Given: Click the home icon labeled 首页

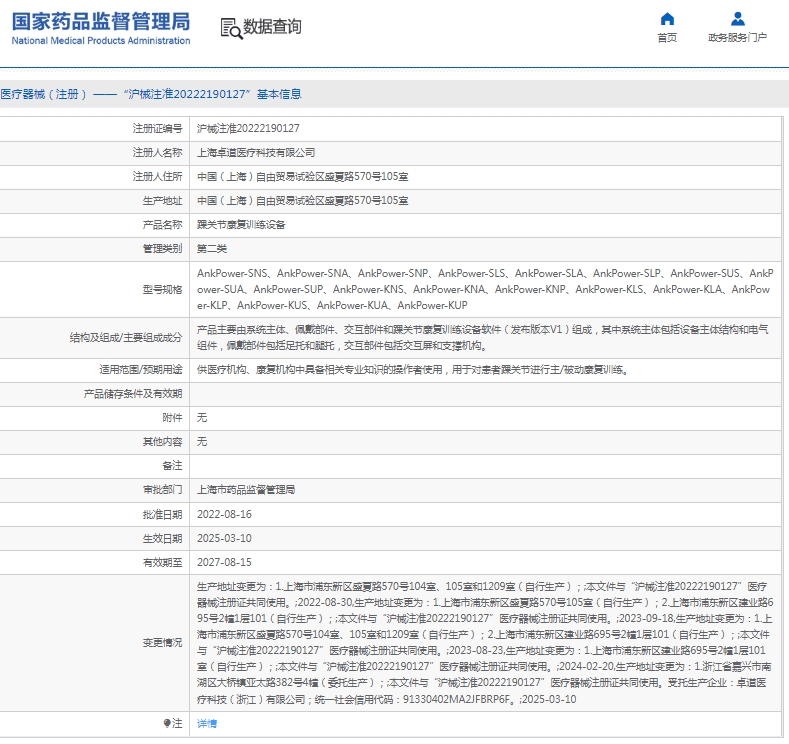Looking at the screenshot, I should coord(667,19).
